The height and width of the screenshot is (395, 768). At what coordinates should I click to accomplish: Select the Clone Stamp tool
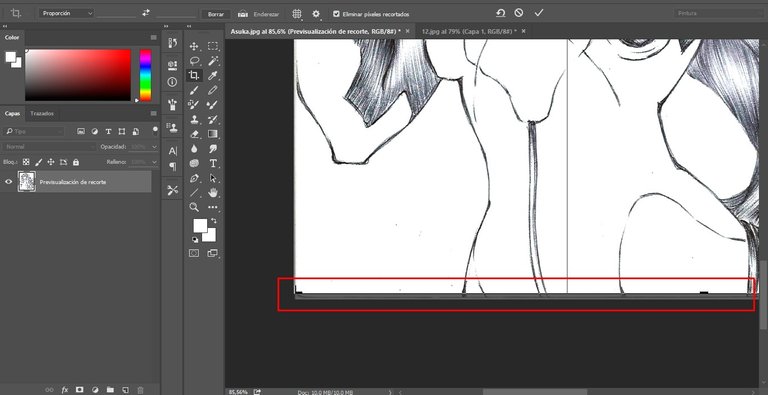(194, 119)
